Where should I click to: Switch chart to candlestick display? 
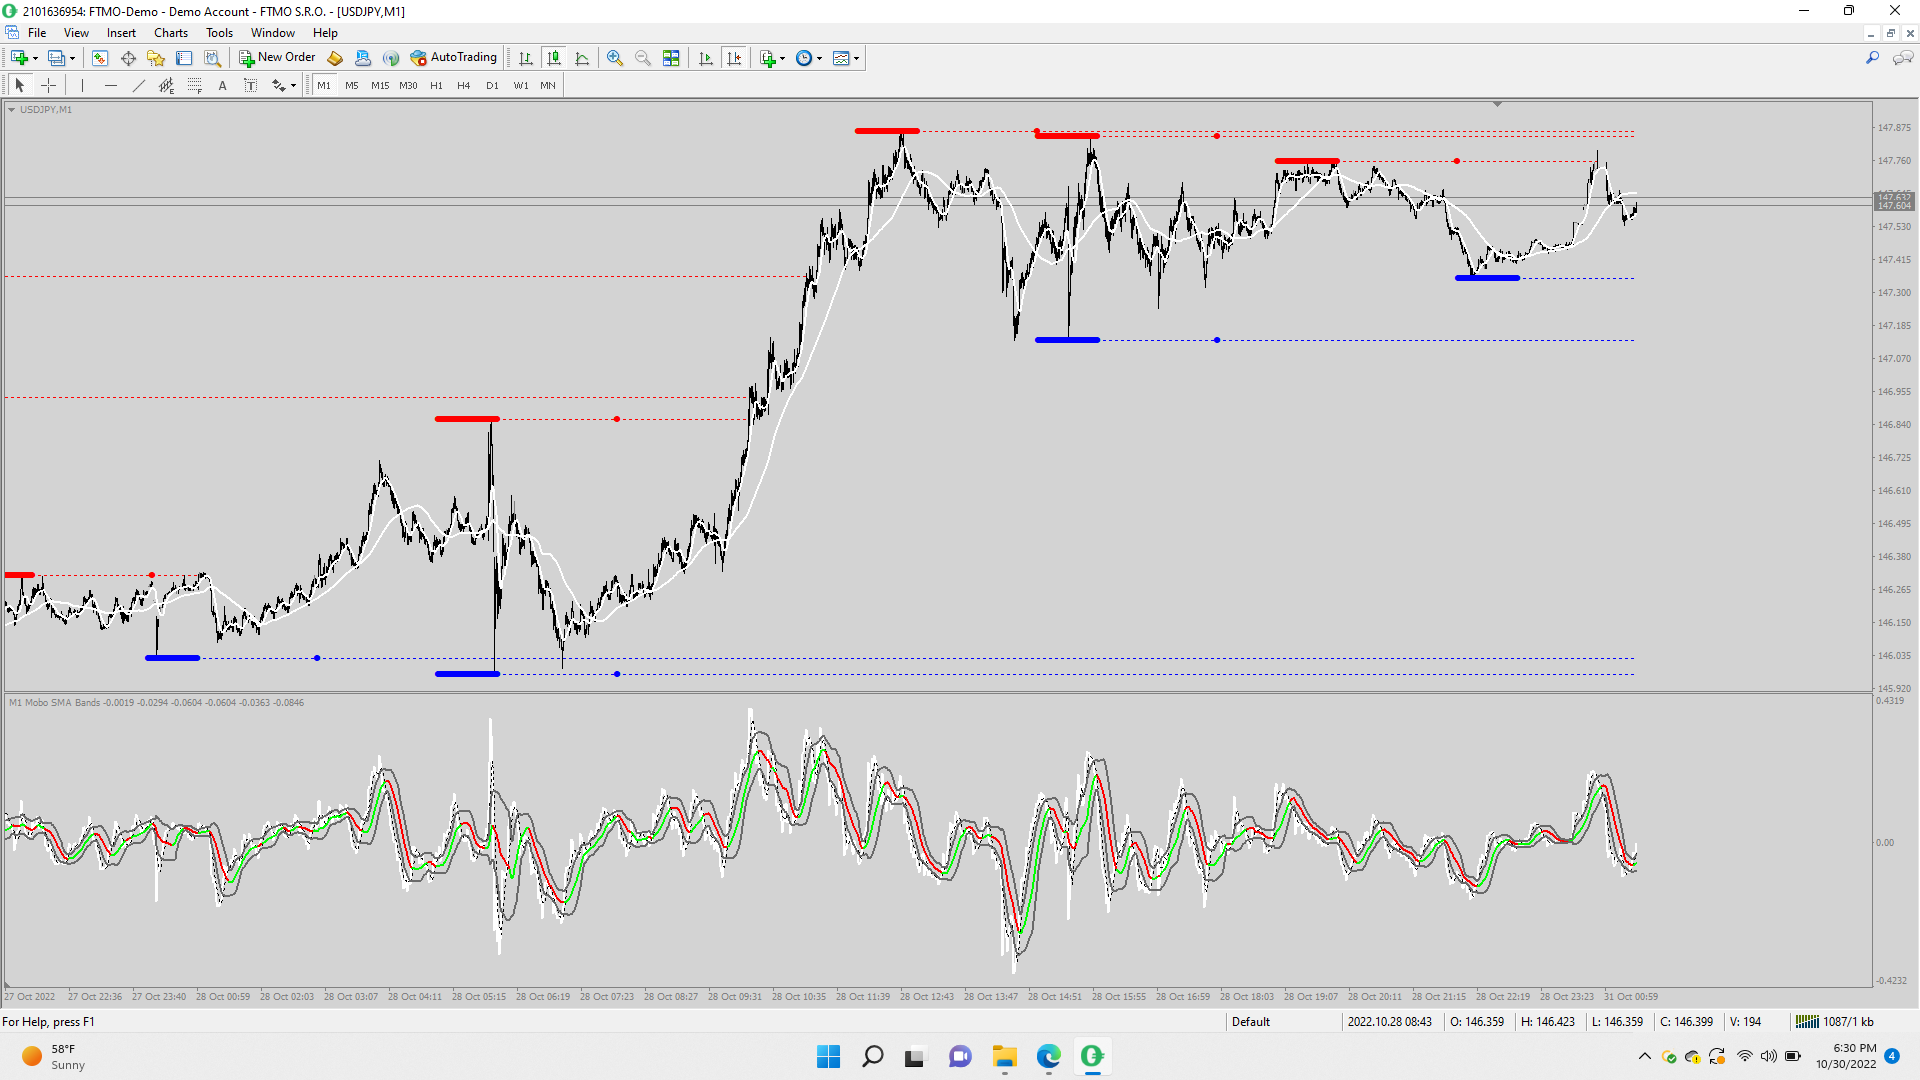tap(554, 58)
